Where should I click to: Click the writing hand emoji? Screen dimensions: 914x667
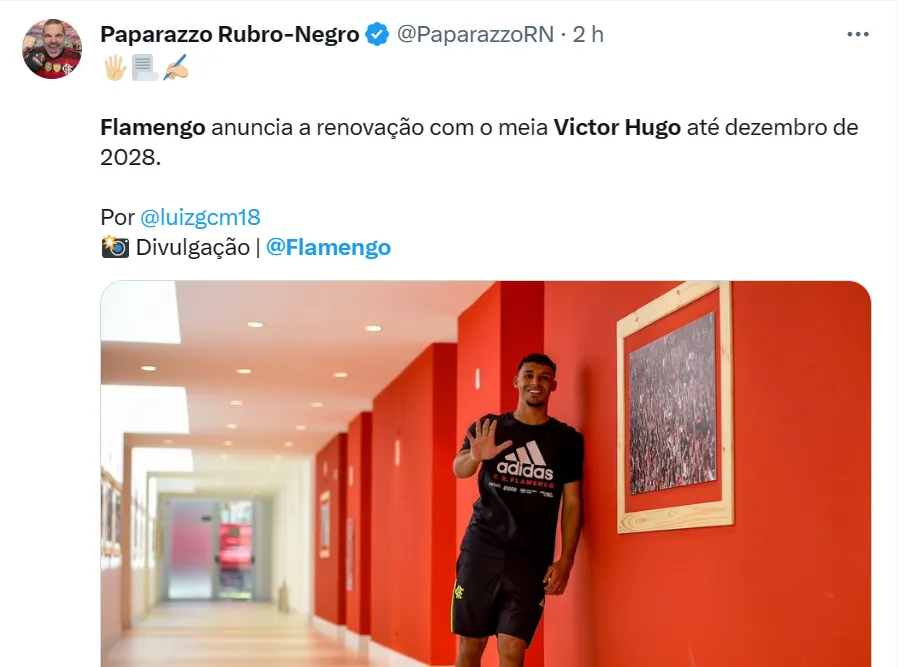pos(175,68)
